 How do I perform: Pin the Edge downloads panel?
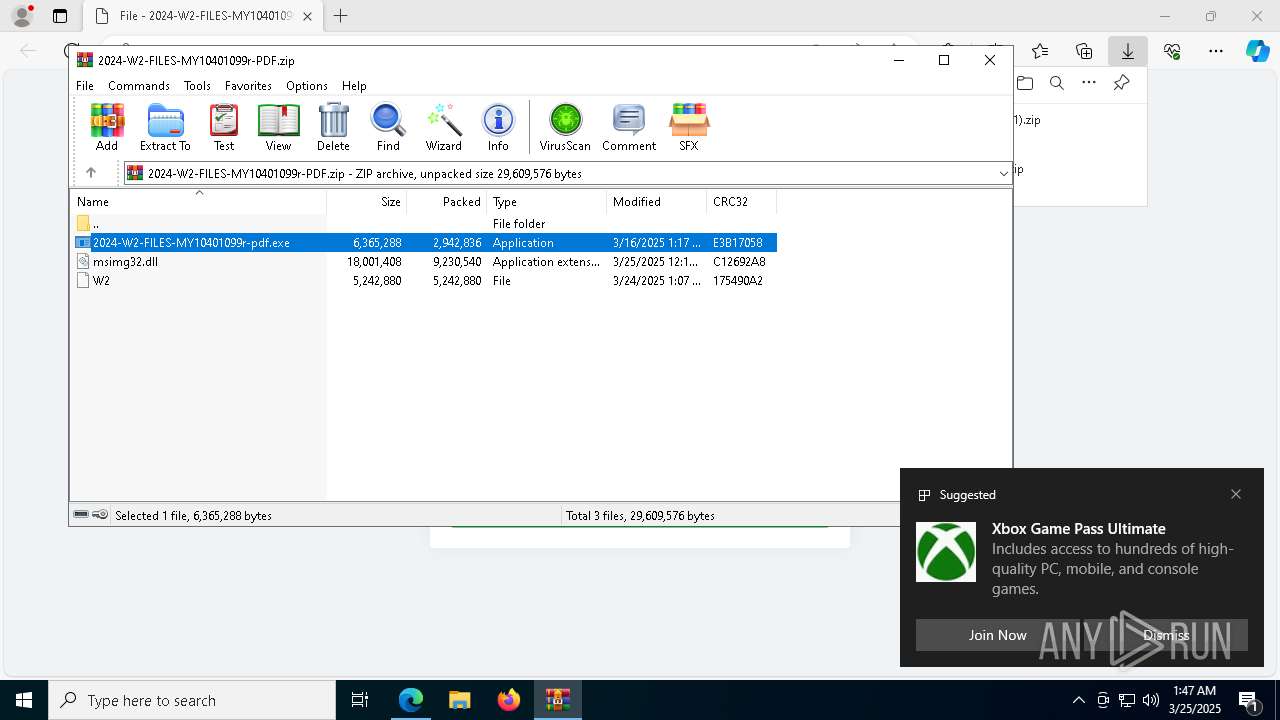[x=1121, y=83]
